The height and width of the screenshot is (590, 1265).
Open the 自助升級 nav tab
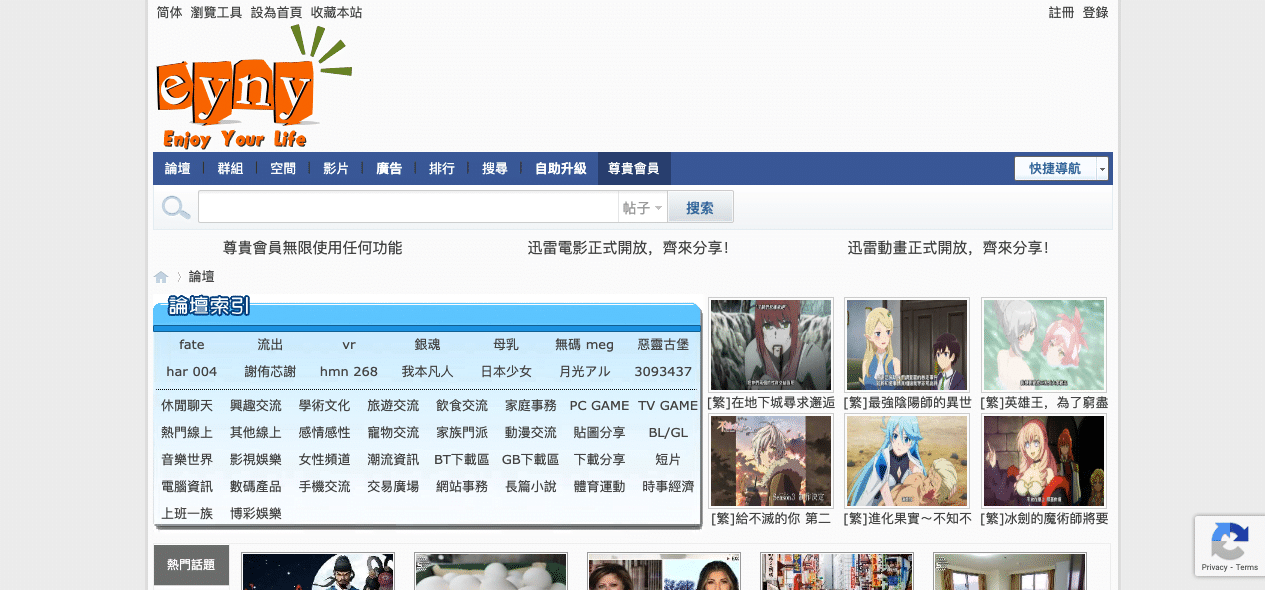pyautogui.click(x=561, y=169)
